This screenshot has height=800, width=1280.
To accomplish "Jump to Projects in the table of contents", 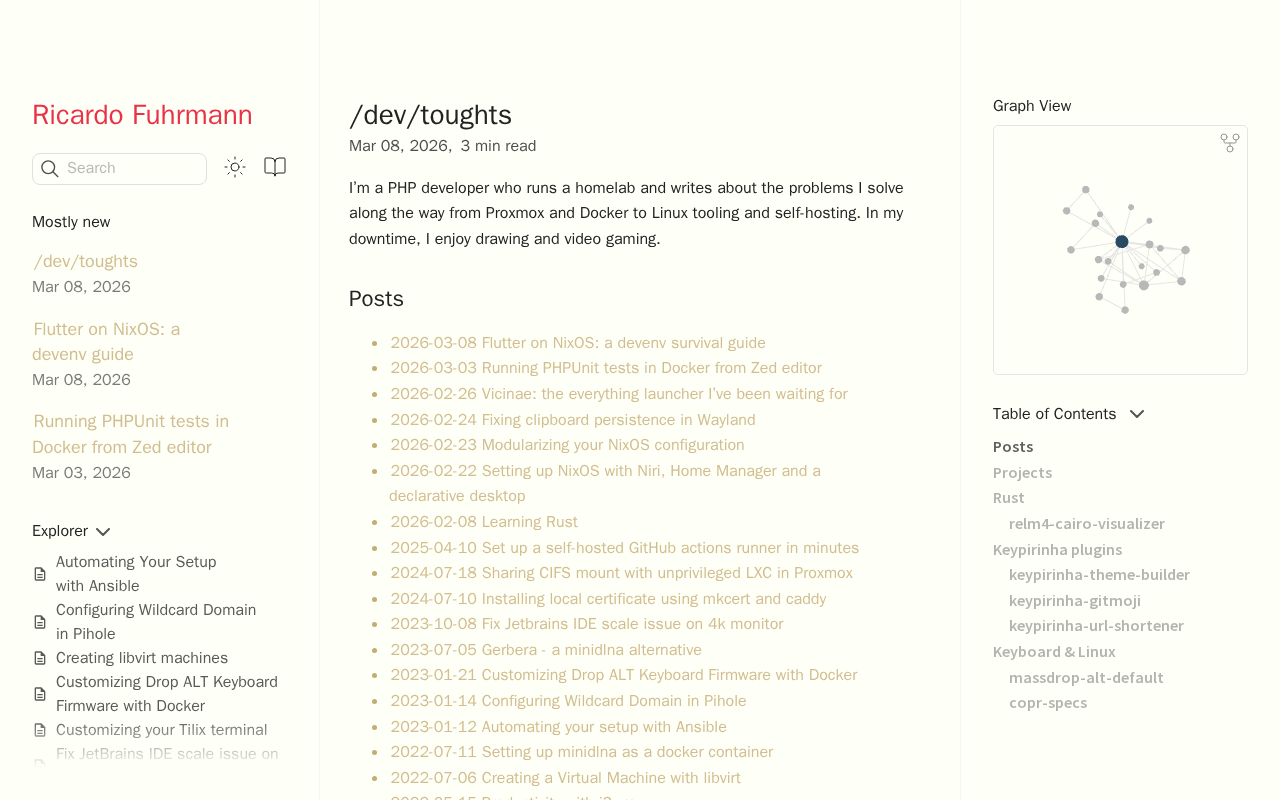I will (x=1022, y=472).
